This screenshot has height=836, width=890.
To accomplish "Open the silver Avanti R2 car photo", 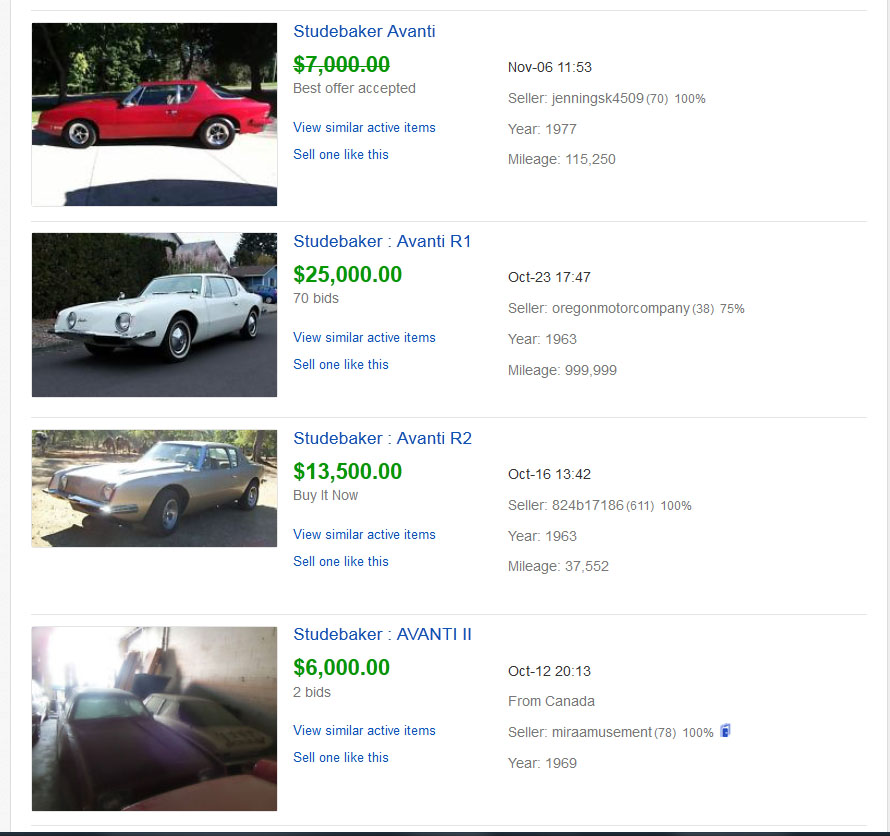I will click(x=154, y=488).
